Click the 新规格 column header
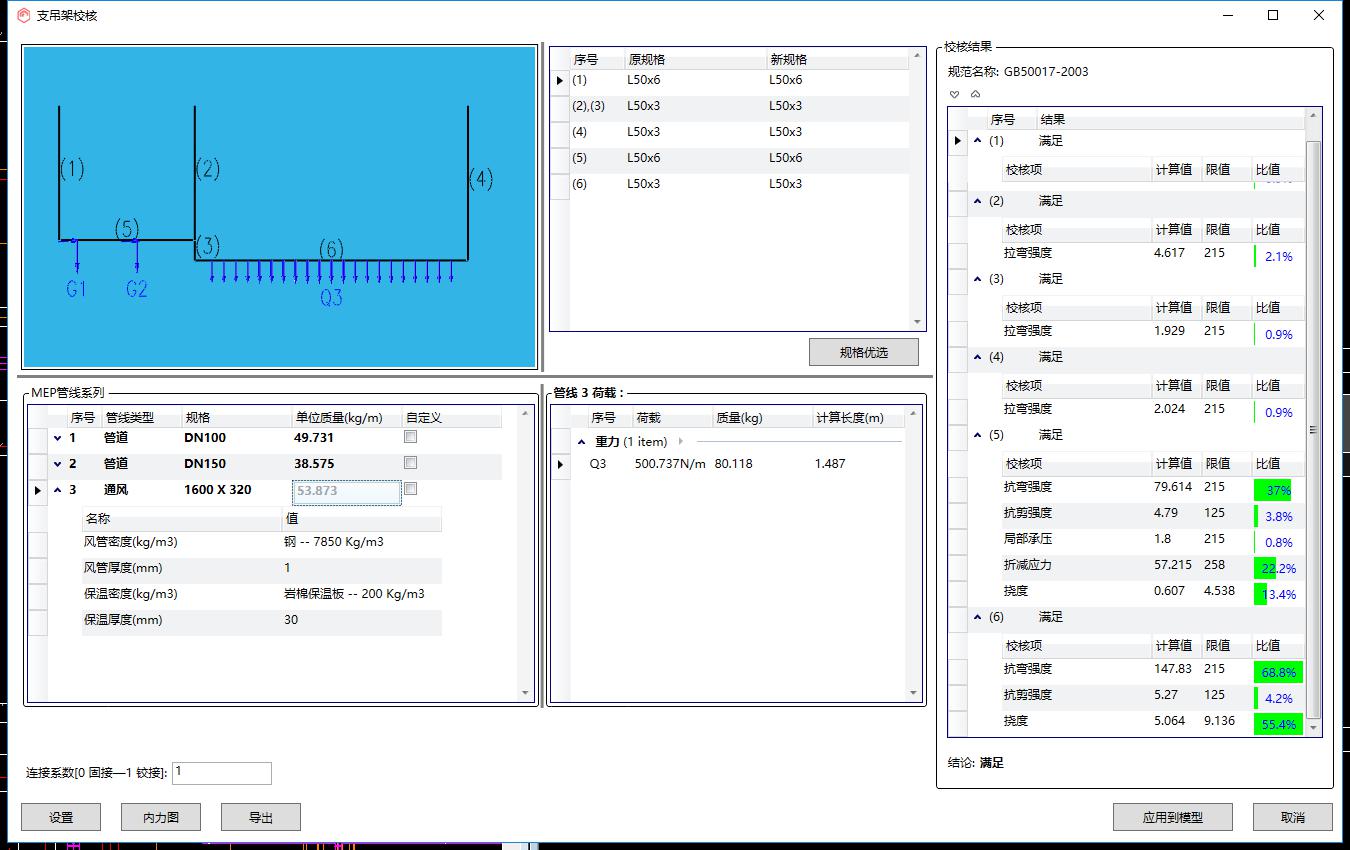 coord(838,59)
